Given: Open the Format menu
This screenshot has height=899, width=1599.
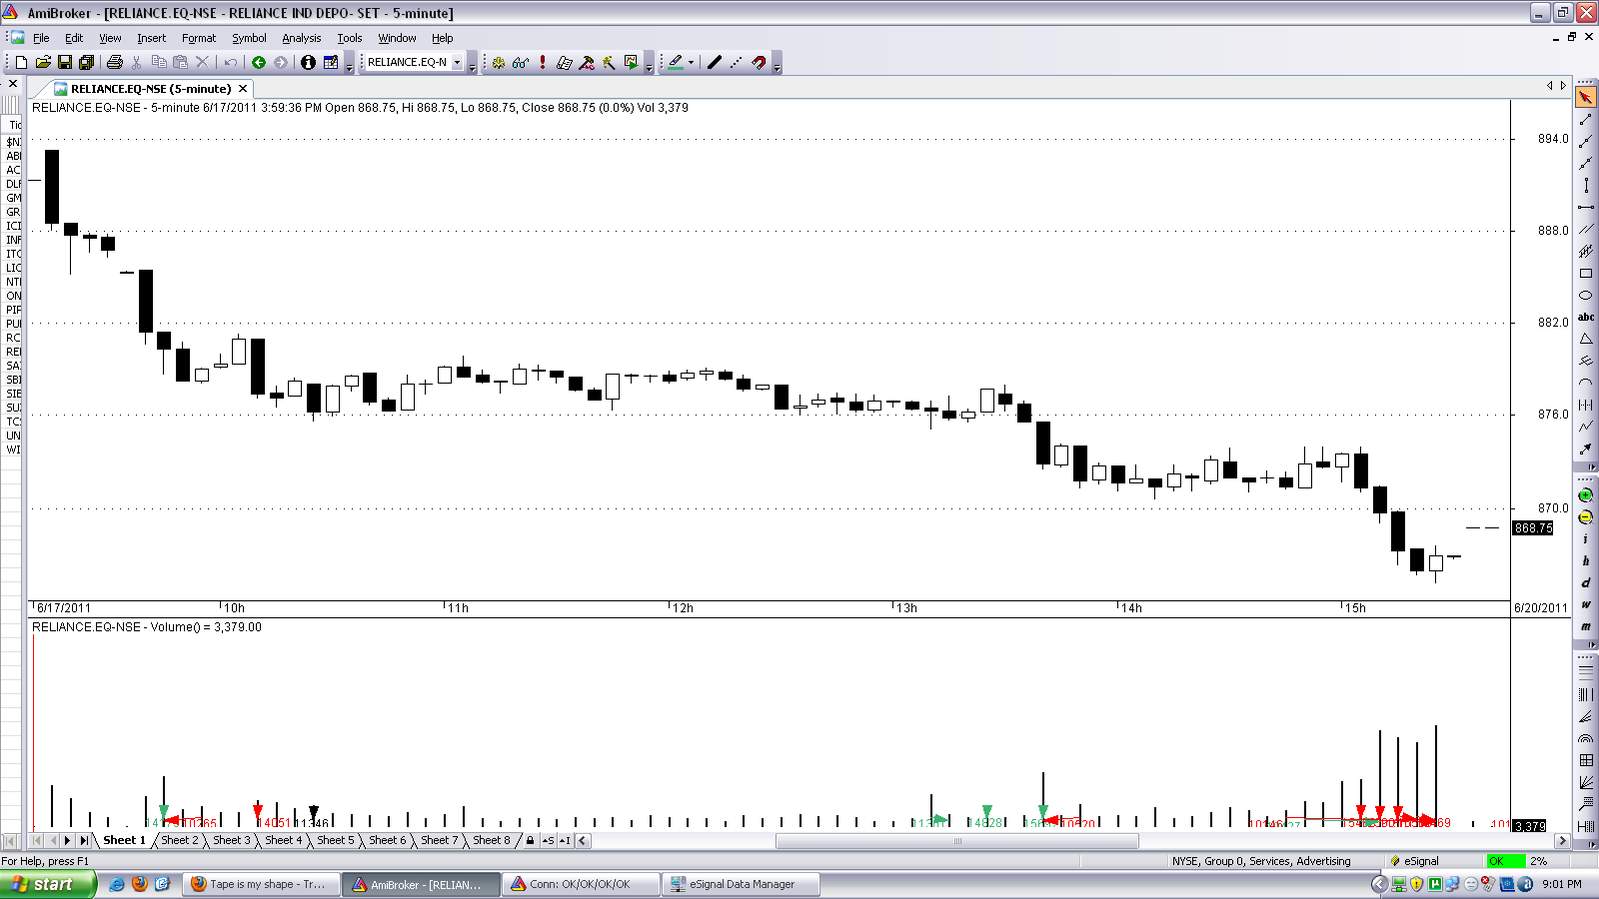Looking at the screenshot, I should [x=199, y=38].
